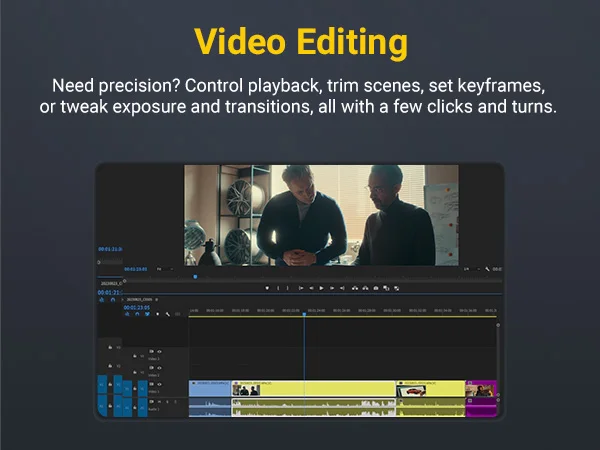Viewport: 600px width, 450px height.
Task: Toggle sync lock on Video 2 track
Action: pyautogui.click(x=152, y=368)
